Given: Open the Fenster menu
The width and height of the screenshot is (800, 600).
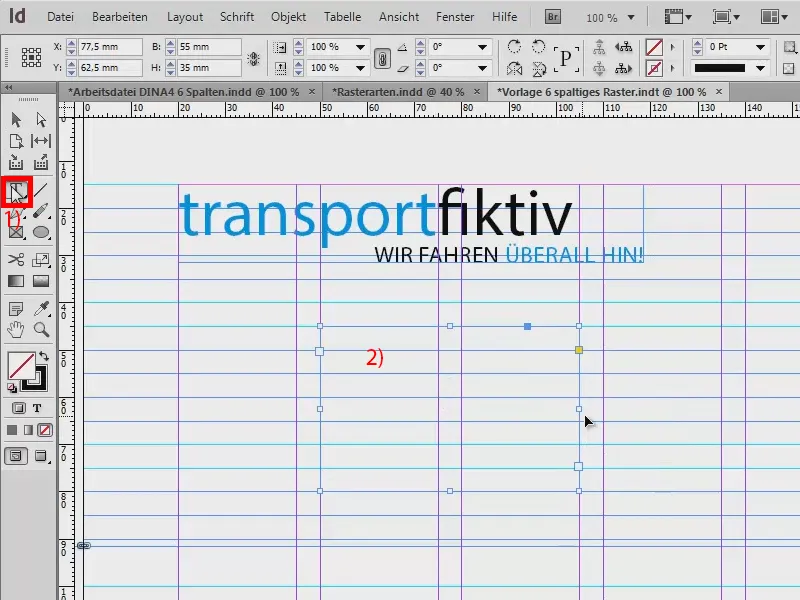Looking at the screenshot, I should [454, 16].
